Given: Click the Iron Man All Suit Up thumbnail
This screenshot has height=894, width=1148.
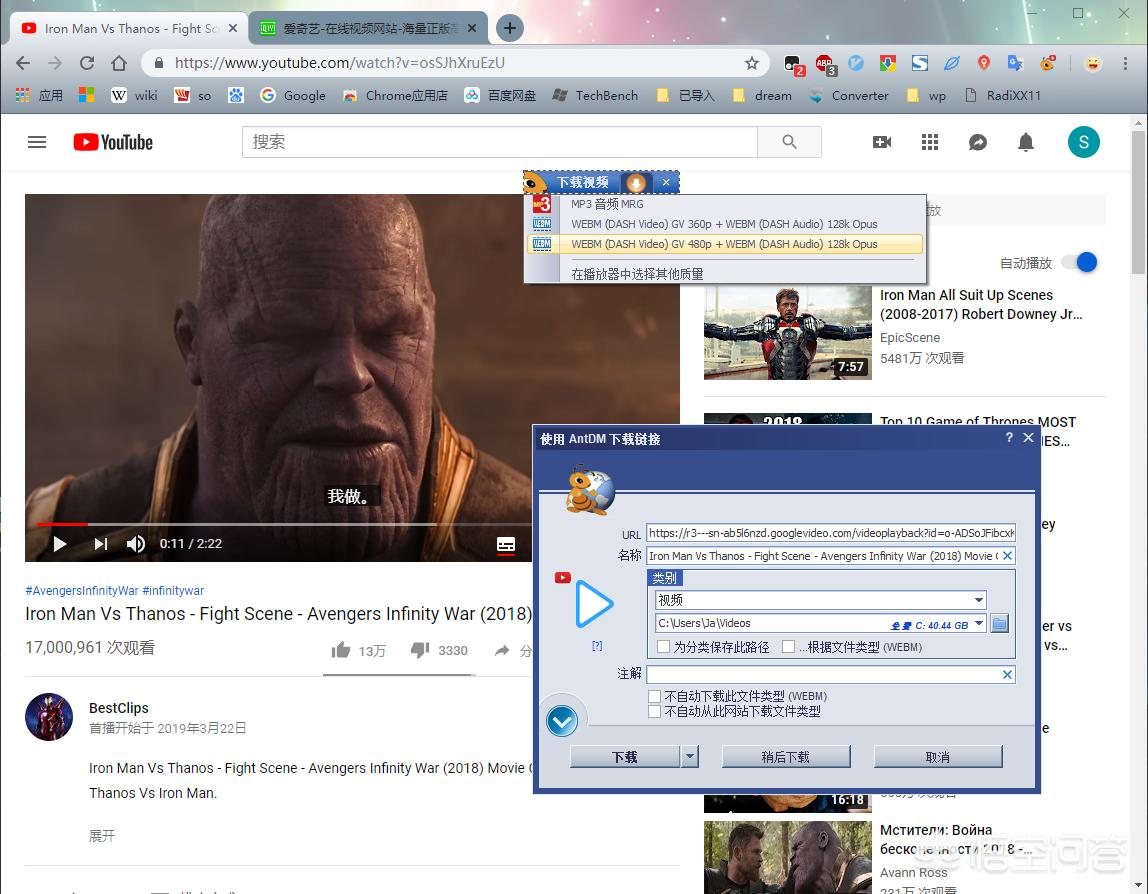Looking at the screenshot, I should 787,333.
